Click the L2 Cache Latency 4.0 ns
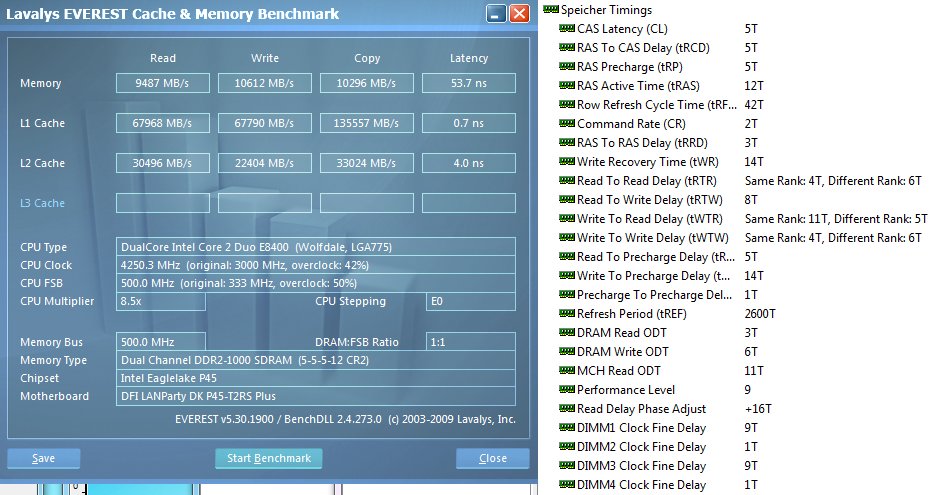This screenshot has height=495, width=936. tap(469, 163)
